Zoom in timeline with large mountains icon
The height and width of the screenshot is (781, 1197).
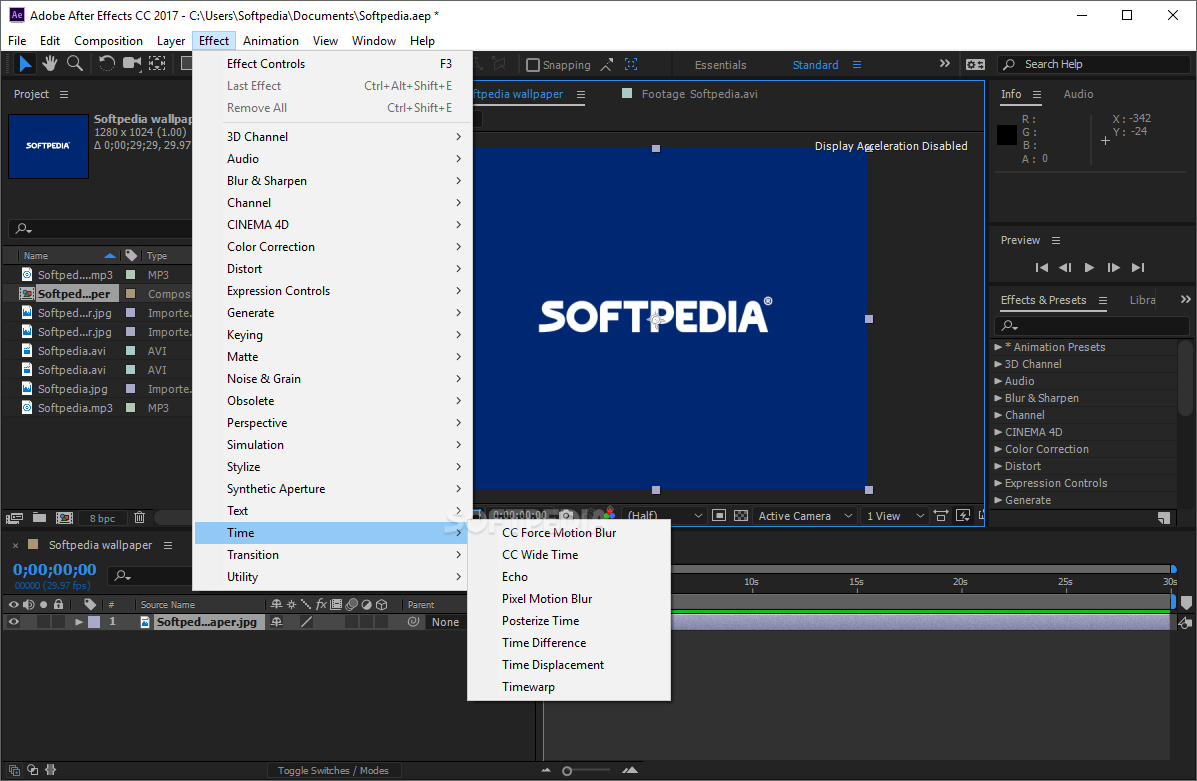pos(630,770)
